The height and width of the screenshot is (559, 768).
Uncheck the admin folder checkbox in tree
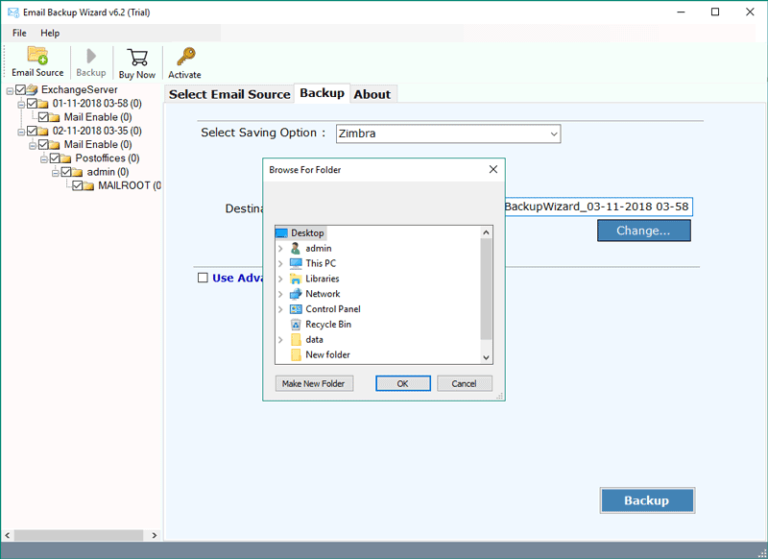click(x=66, y=172)
